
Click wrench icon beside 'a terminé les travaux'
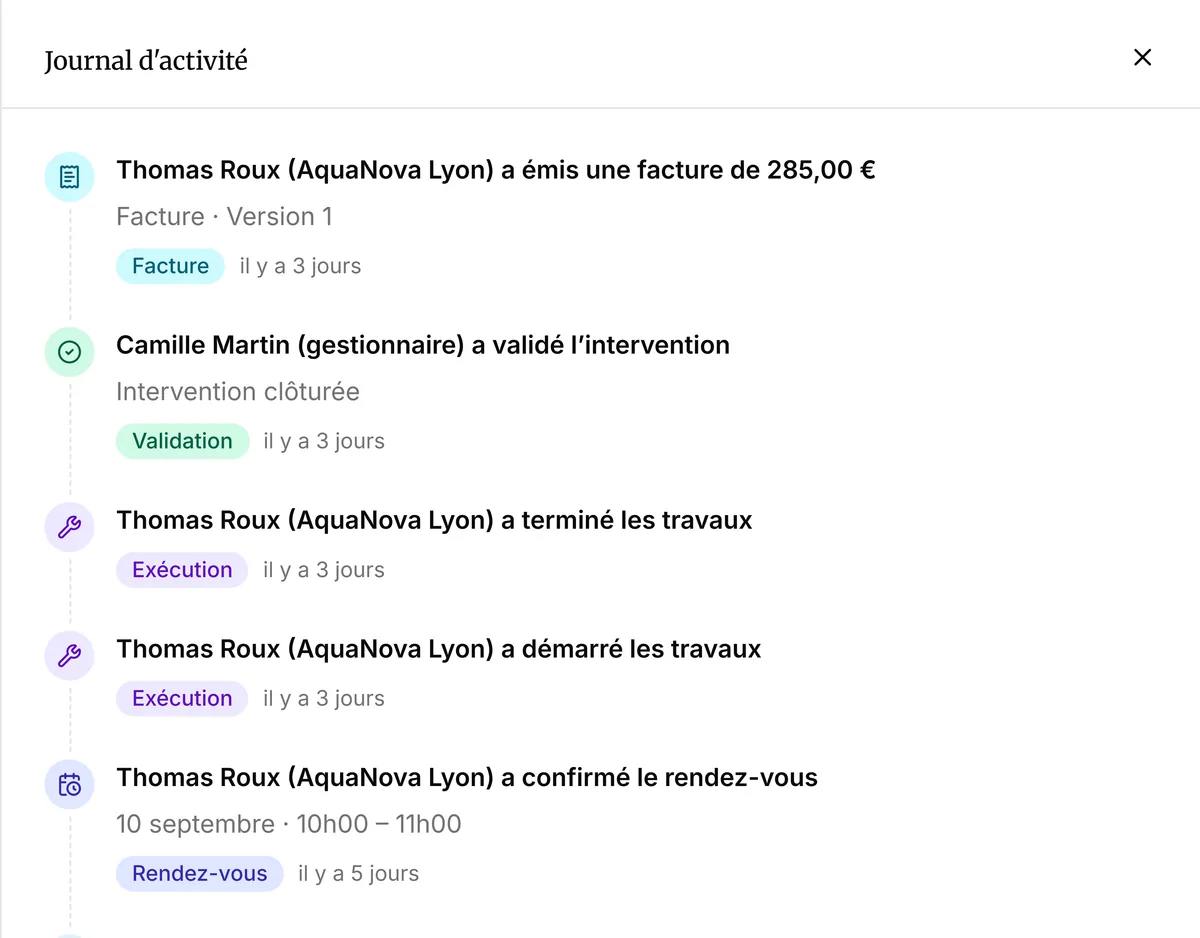pos(69,528)
